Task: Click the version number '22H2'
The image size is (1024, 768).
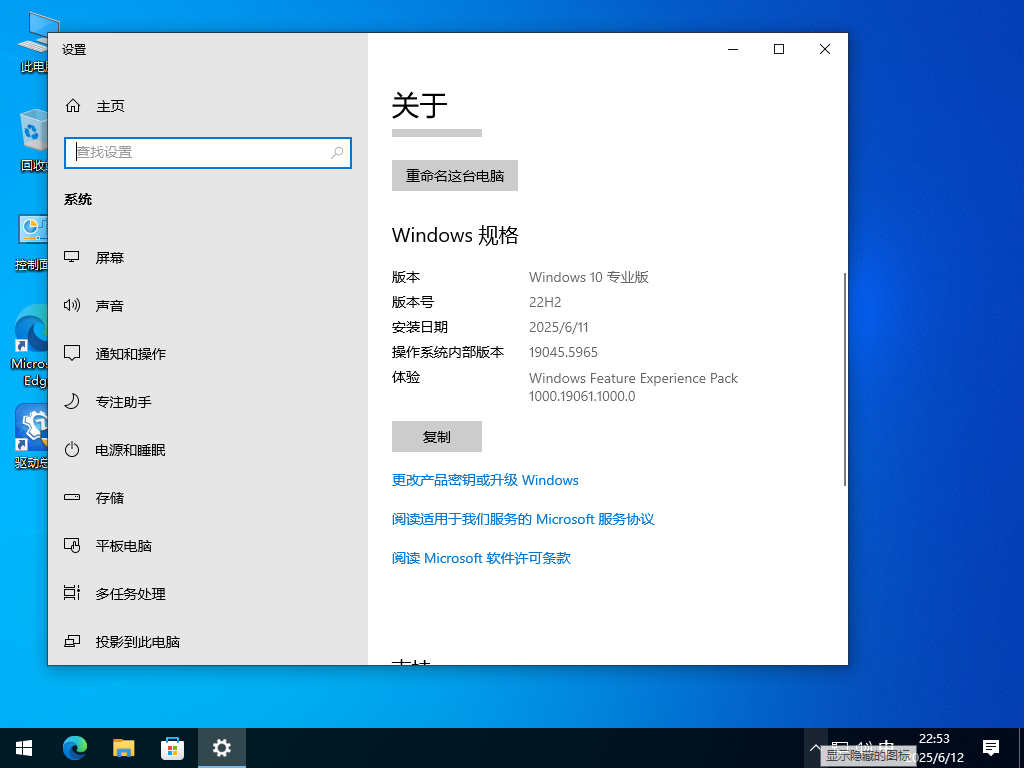Action: coord(545,302)
